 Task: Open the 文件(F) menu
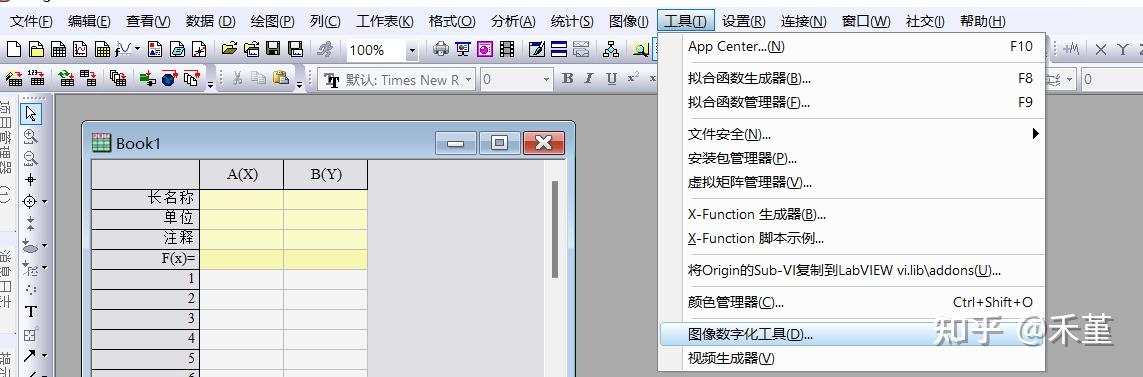click(31, 22)
